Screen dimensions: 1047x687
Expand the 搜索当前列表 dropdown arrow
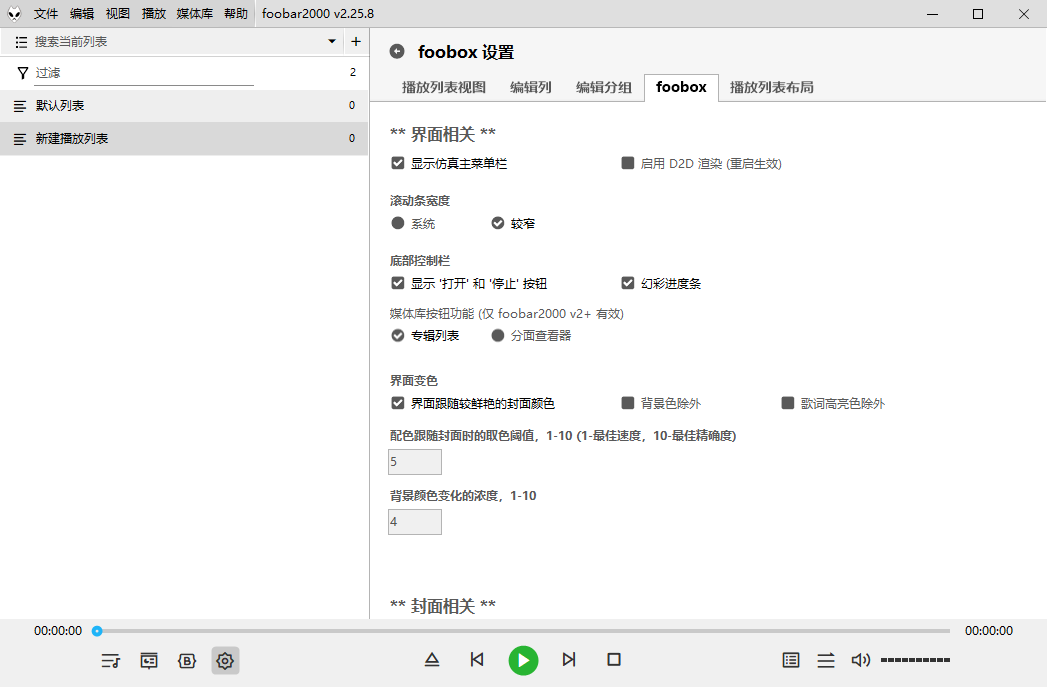[332, 41]
